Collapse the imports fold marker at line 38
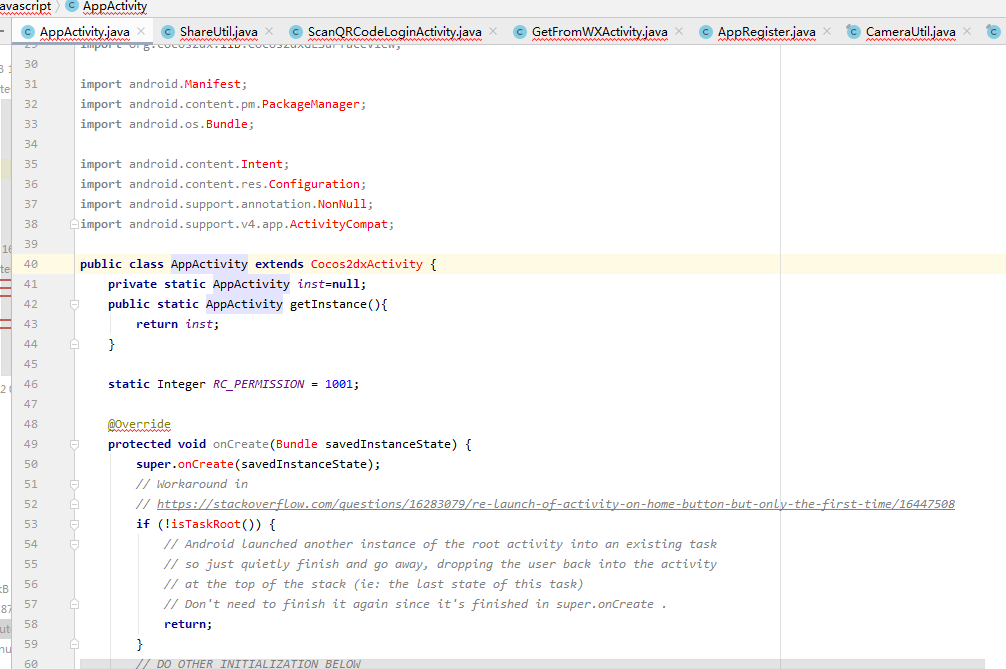The image size is (1006, 669). click(x=74, y=224)
